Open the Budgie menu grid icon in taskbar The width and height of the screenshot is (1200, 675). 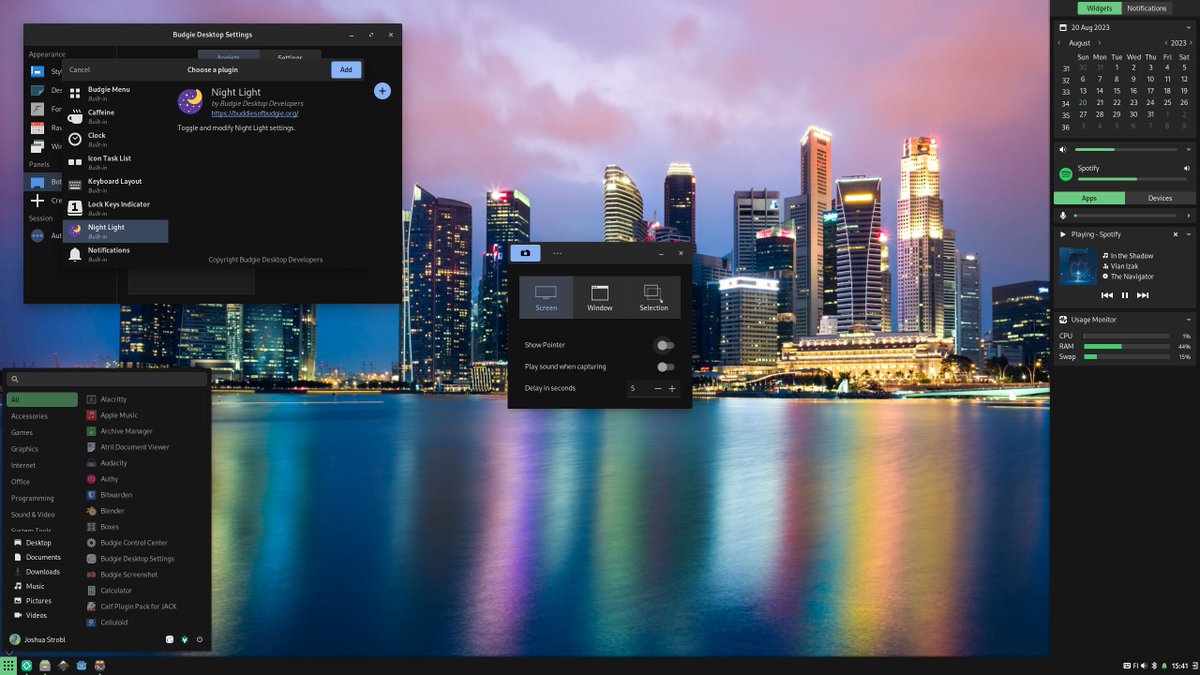(x=9, y=664)
